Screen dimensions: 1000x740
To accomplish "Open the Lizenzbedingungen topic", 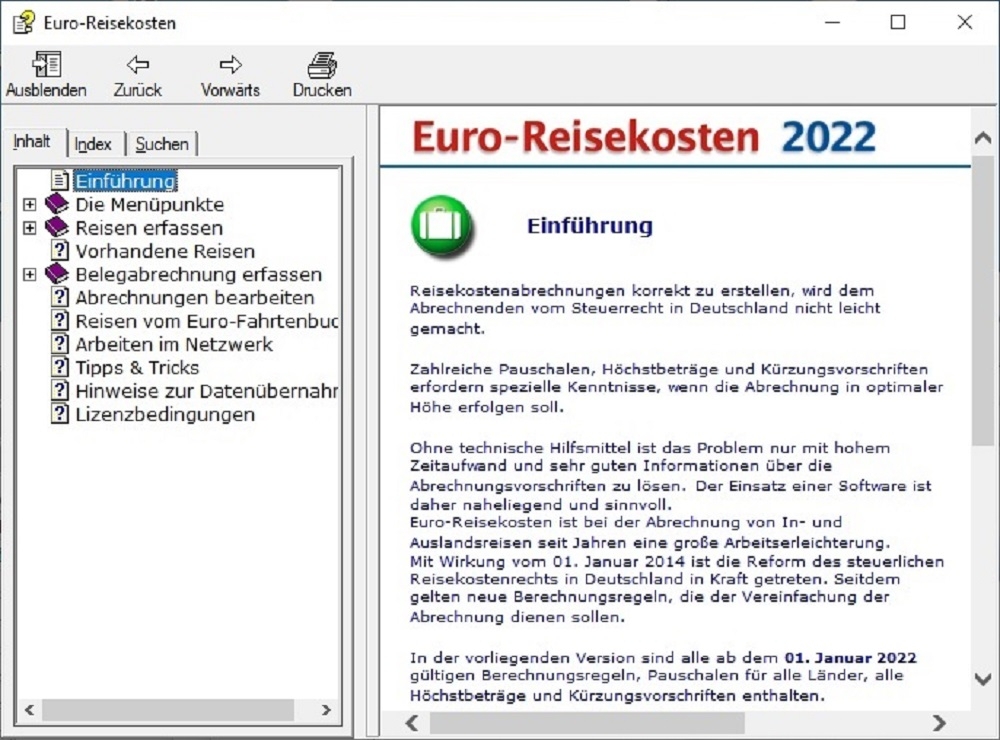I will pos(165,414).
